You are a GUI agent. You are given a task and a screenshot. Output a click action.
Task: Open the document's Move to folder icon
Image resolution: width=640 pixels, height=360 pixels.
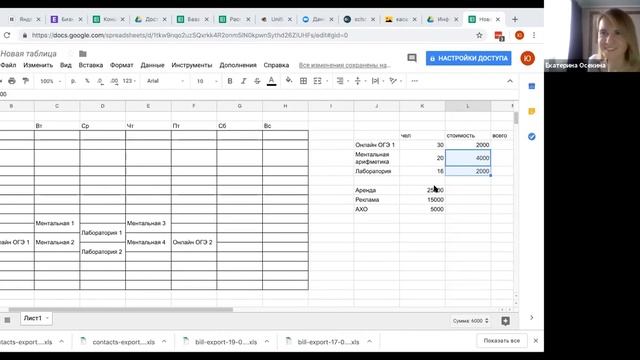tap(83, 53)
